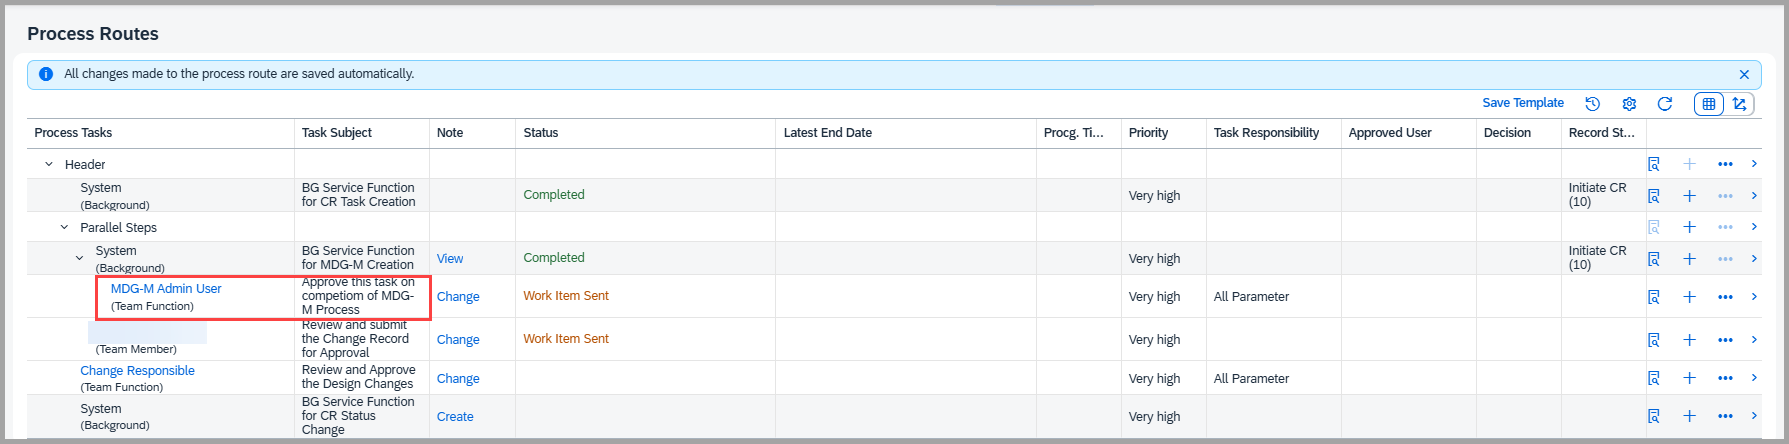
Task: Click the View note link
Action: (450, 259)
